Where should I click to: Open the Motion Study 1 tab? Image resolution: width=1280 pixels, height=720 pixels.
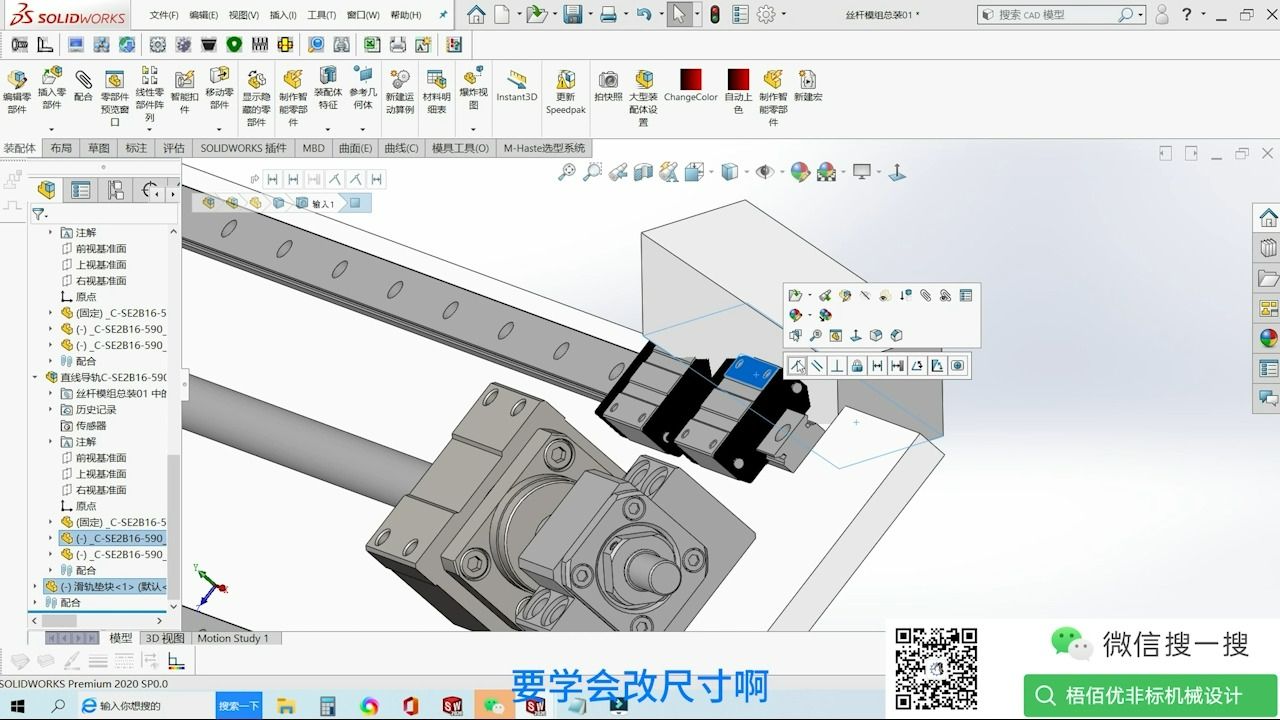click(x=233, y=638)
